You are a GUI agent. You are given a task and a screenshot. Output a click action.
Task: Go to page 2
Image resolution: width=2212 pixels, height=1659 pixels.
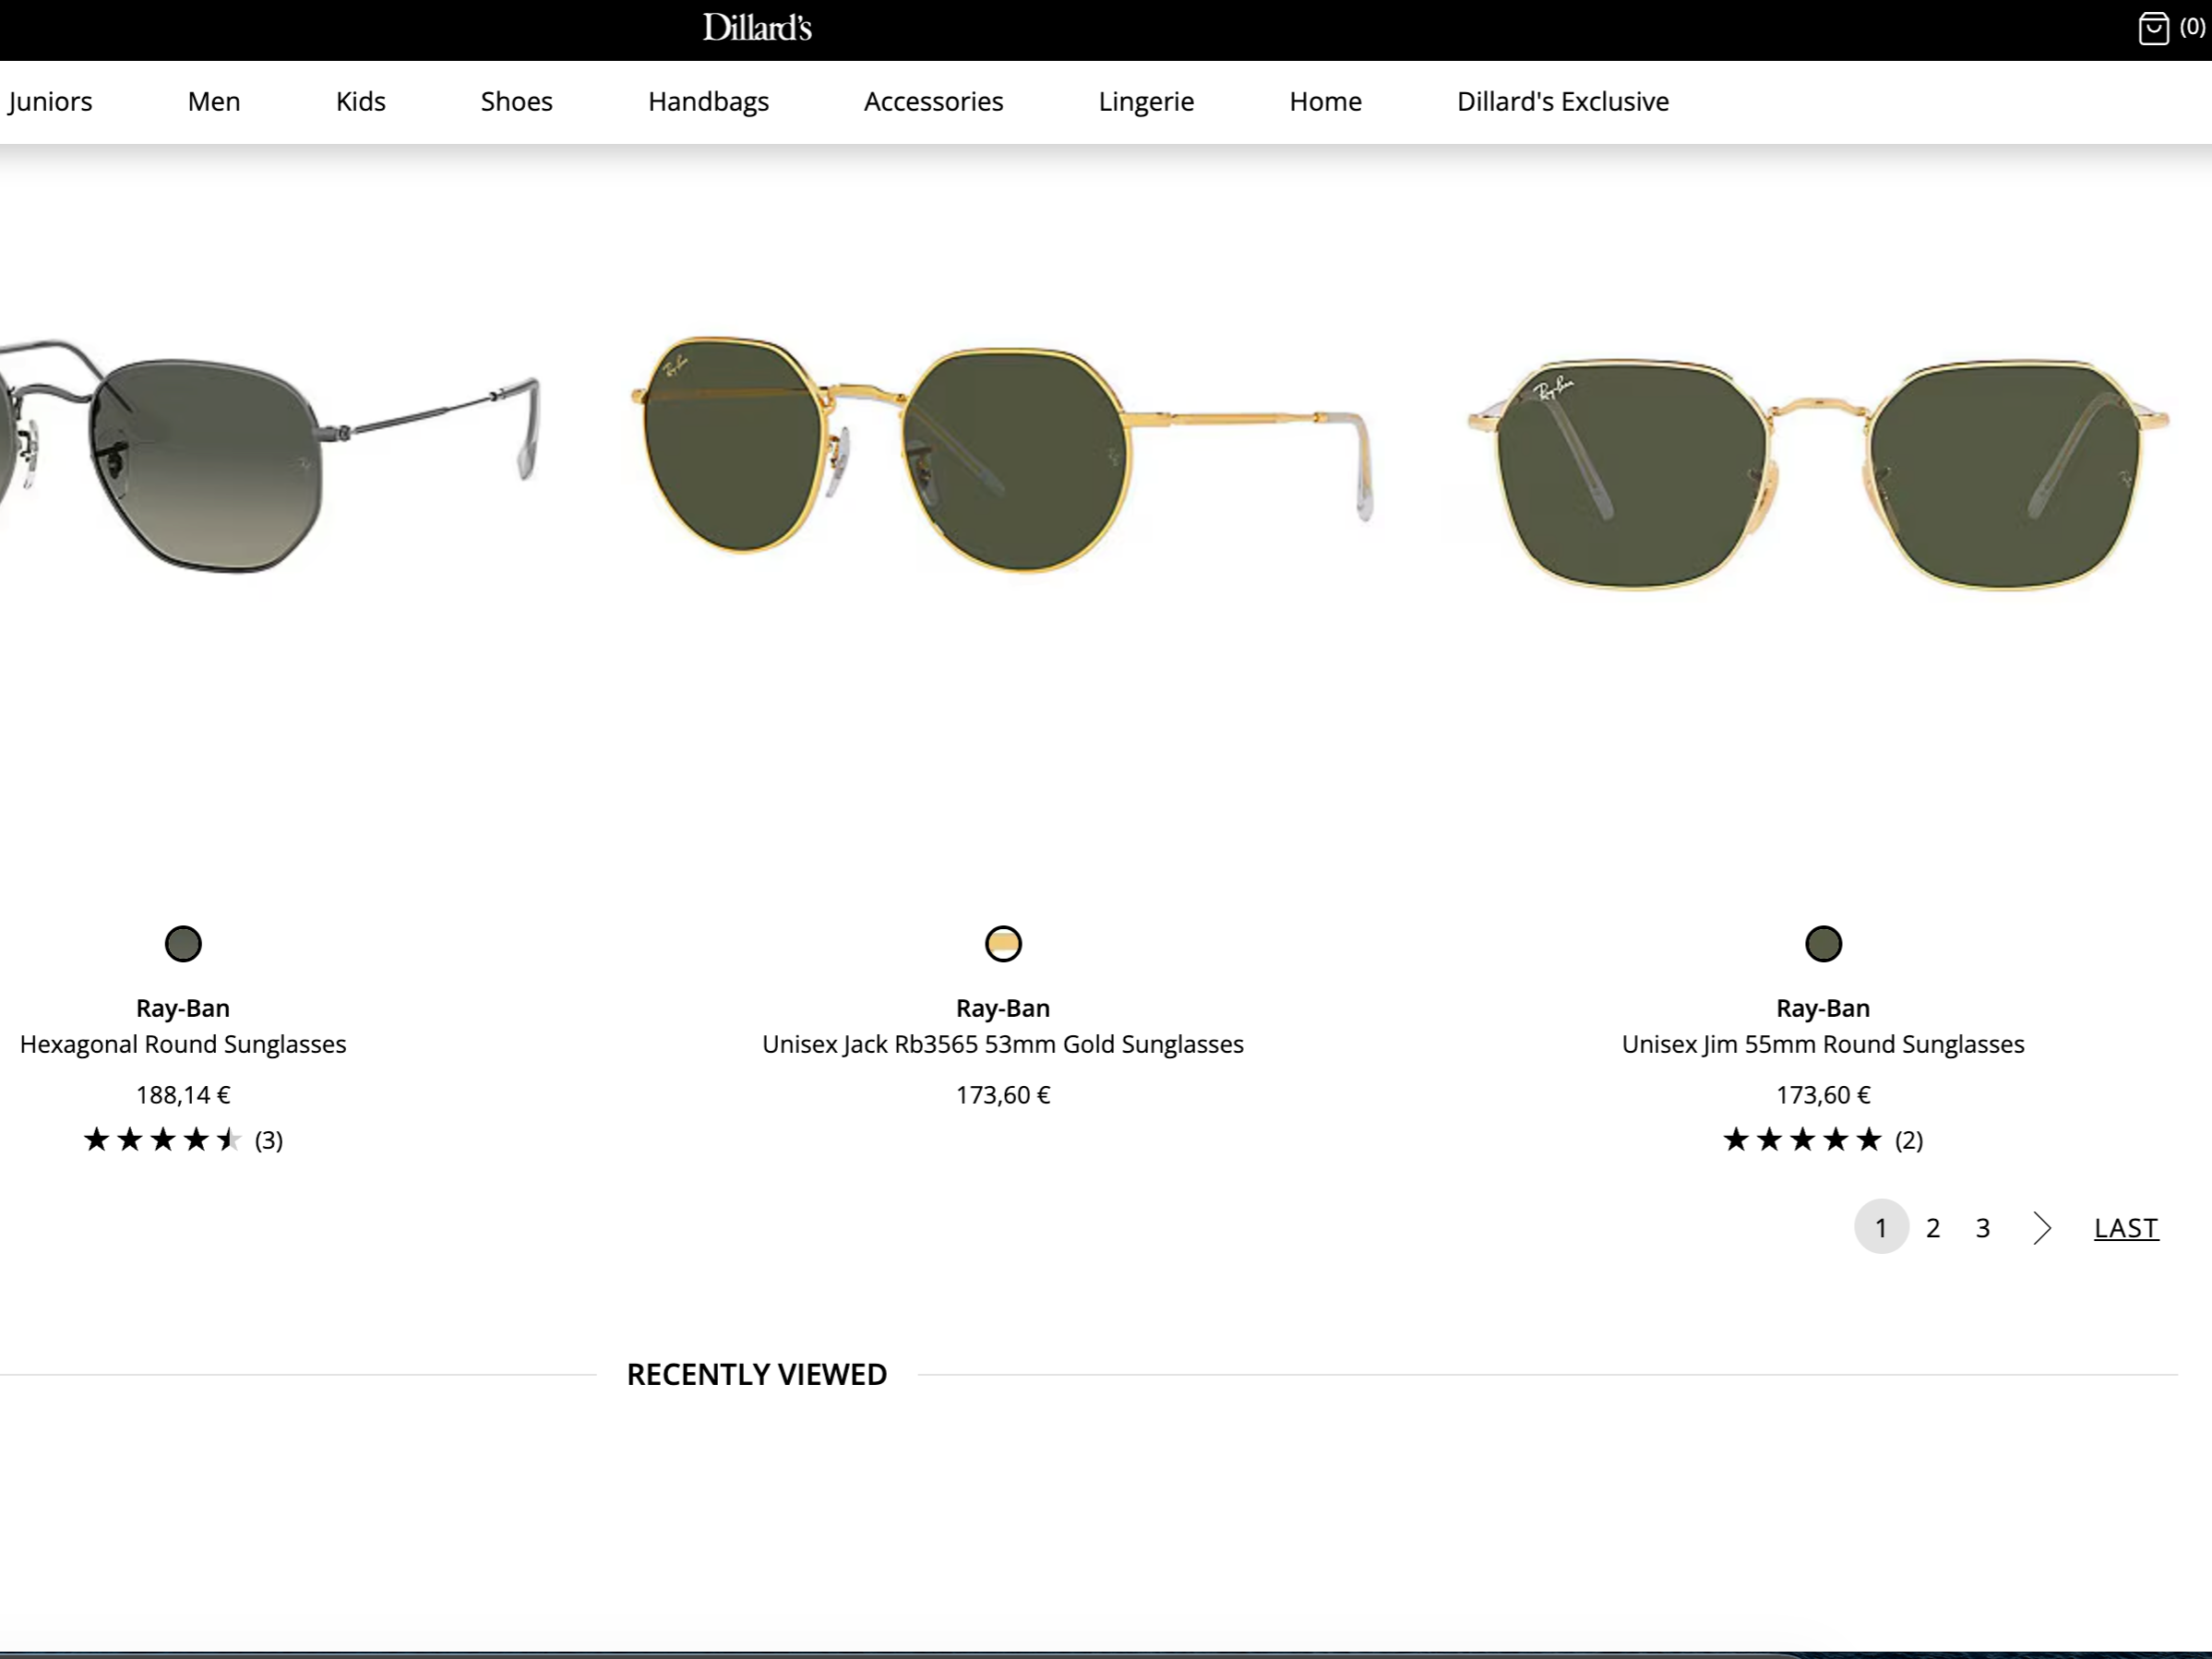coord(1933,1228)
